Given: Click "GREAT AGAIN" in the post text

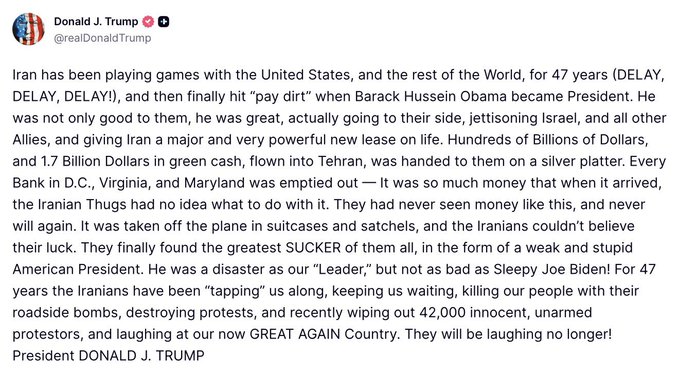Looking at the screenshot, I should (295, 334).
